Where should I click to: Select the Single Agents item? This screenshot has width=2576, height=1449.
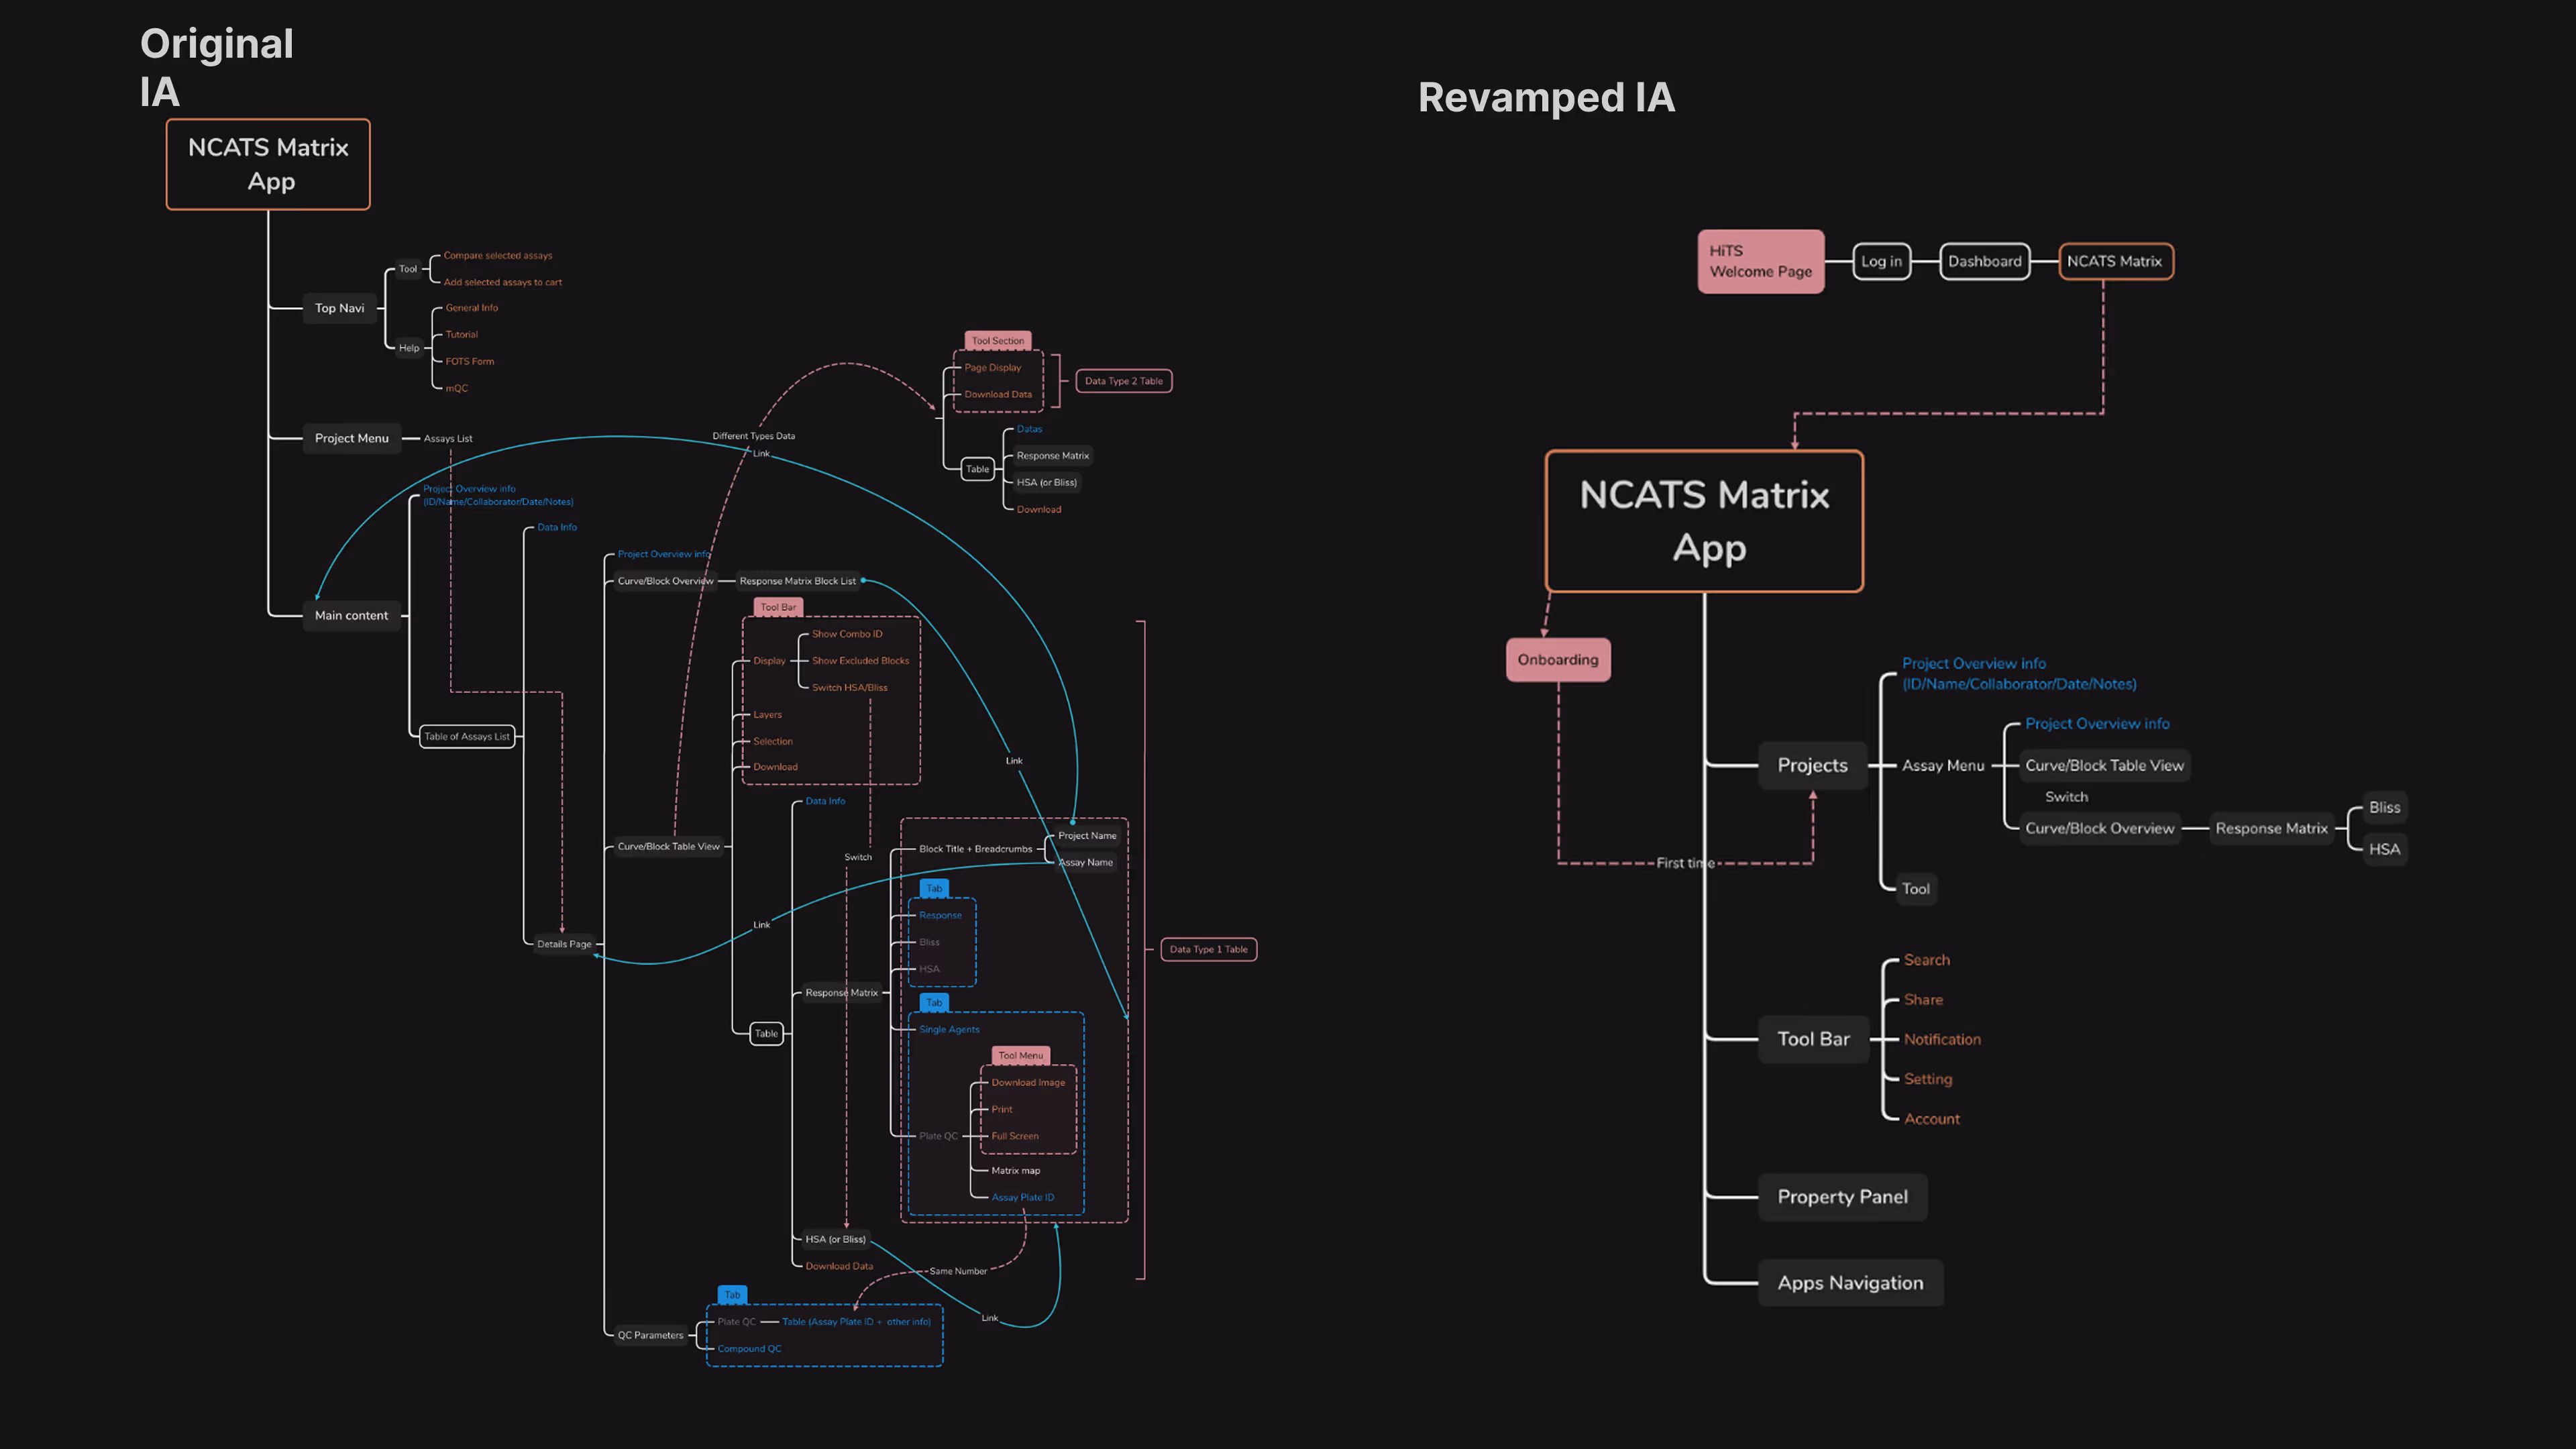pos(949,1030)
